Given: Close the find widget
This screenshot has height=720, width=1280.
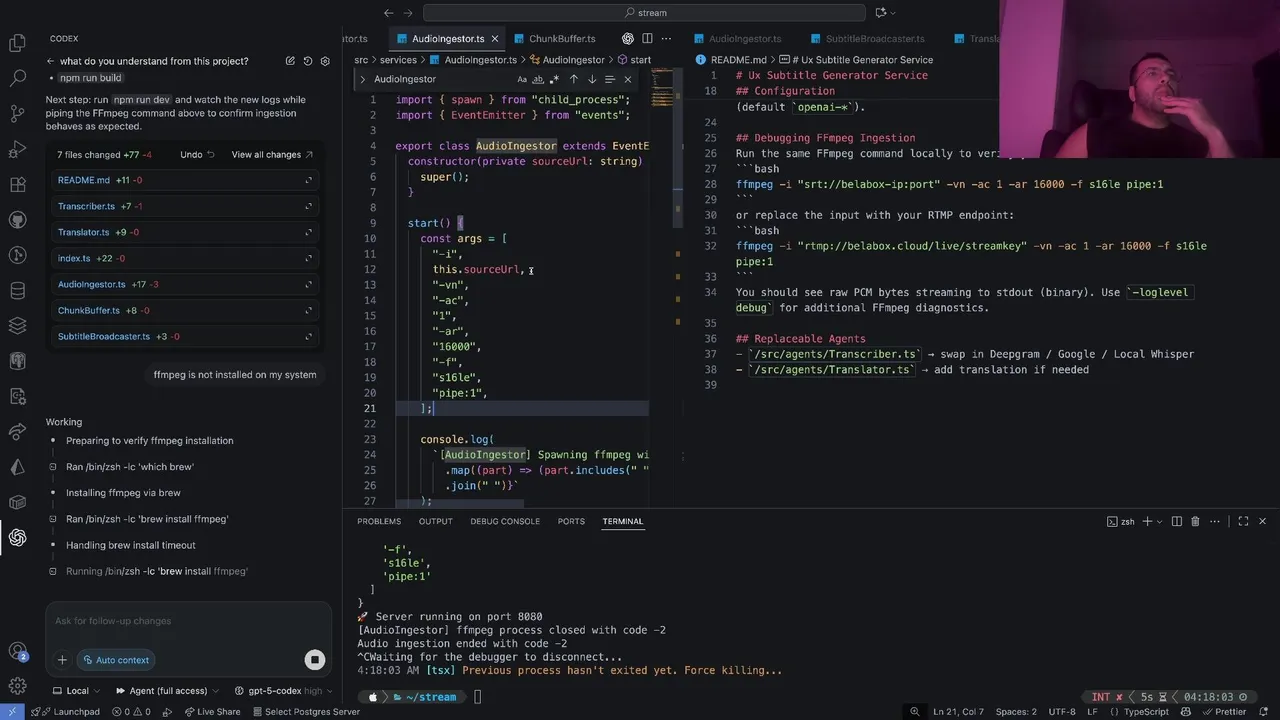Looking at the screenshot, I should pyautogui.click(x=628, y=79).
